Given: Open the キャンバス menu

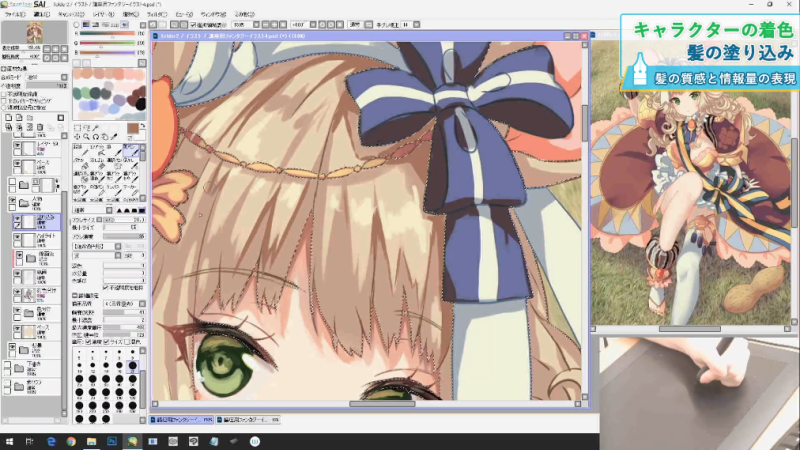Looking at the screenshot, I should point(71,14).
